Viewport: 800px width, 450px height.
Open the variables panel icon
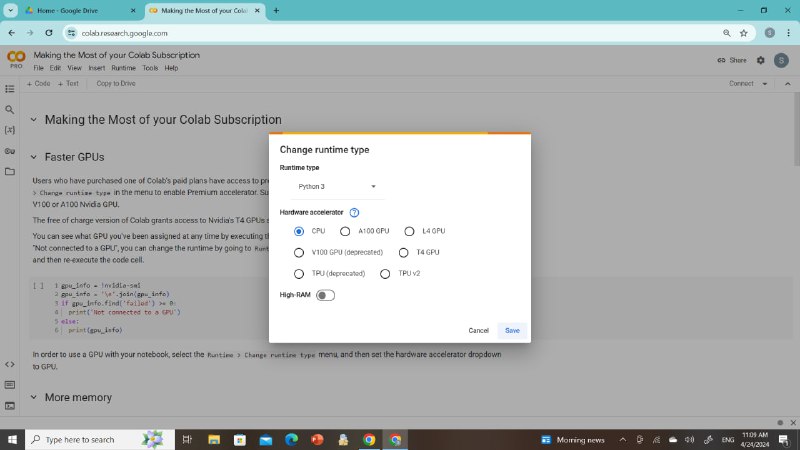(x=10, y=130)
